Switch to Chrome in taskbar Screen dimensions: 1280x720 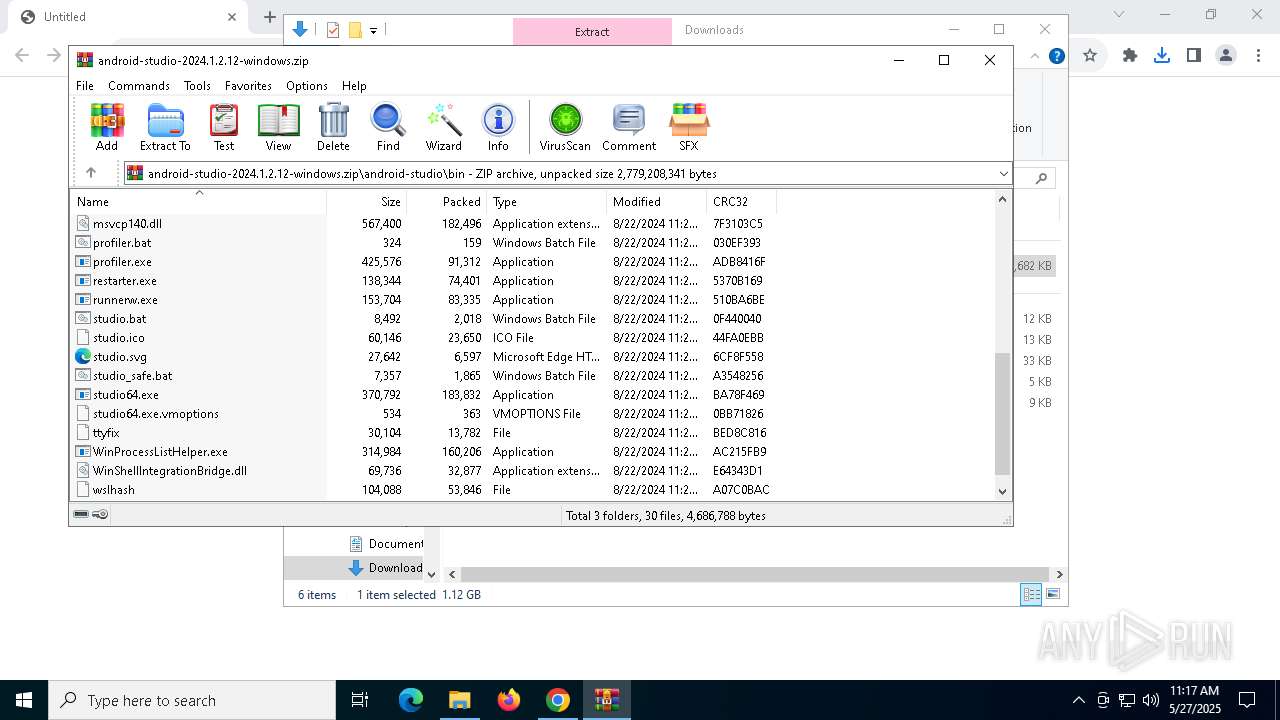[x=558, y=700]
